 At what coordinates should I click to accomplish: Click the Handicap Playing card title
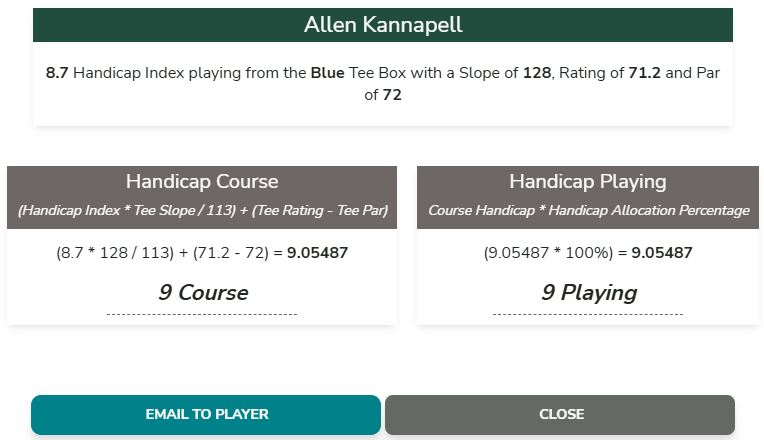pos(588,182)
